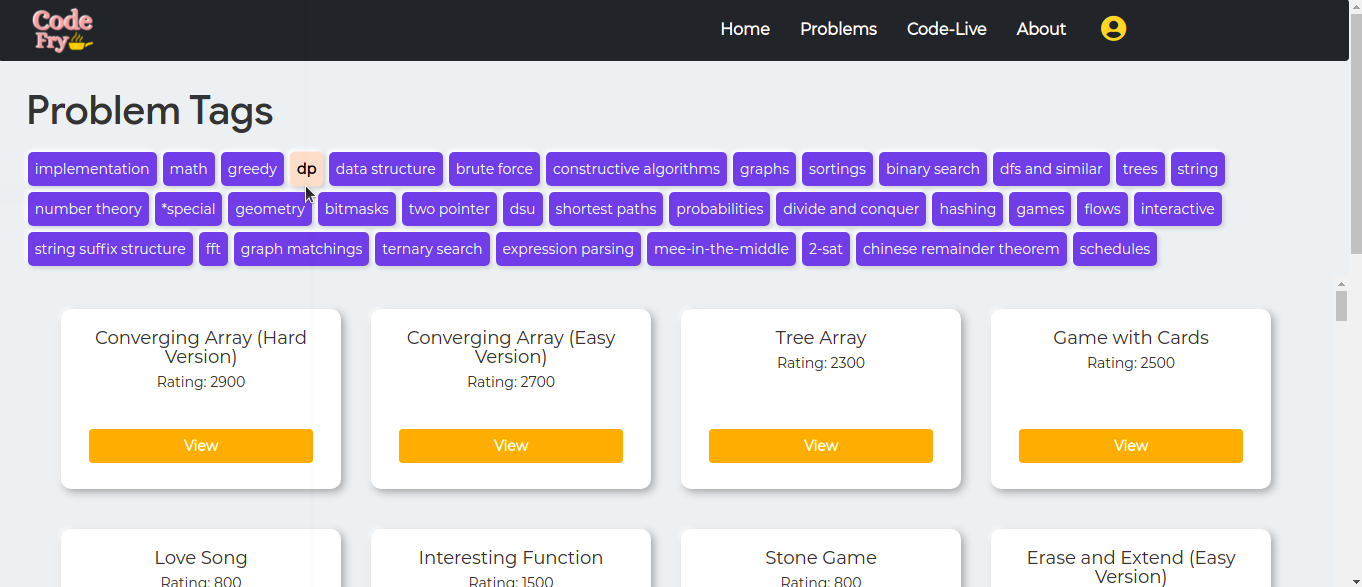Filter by probabilities tag

tap(719, 209)
